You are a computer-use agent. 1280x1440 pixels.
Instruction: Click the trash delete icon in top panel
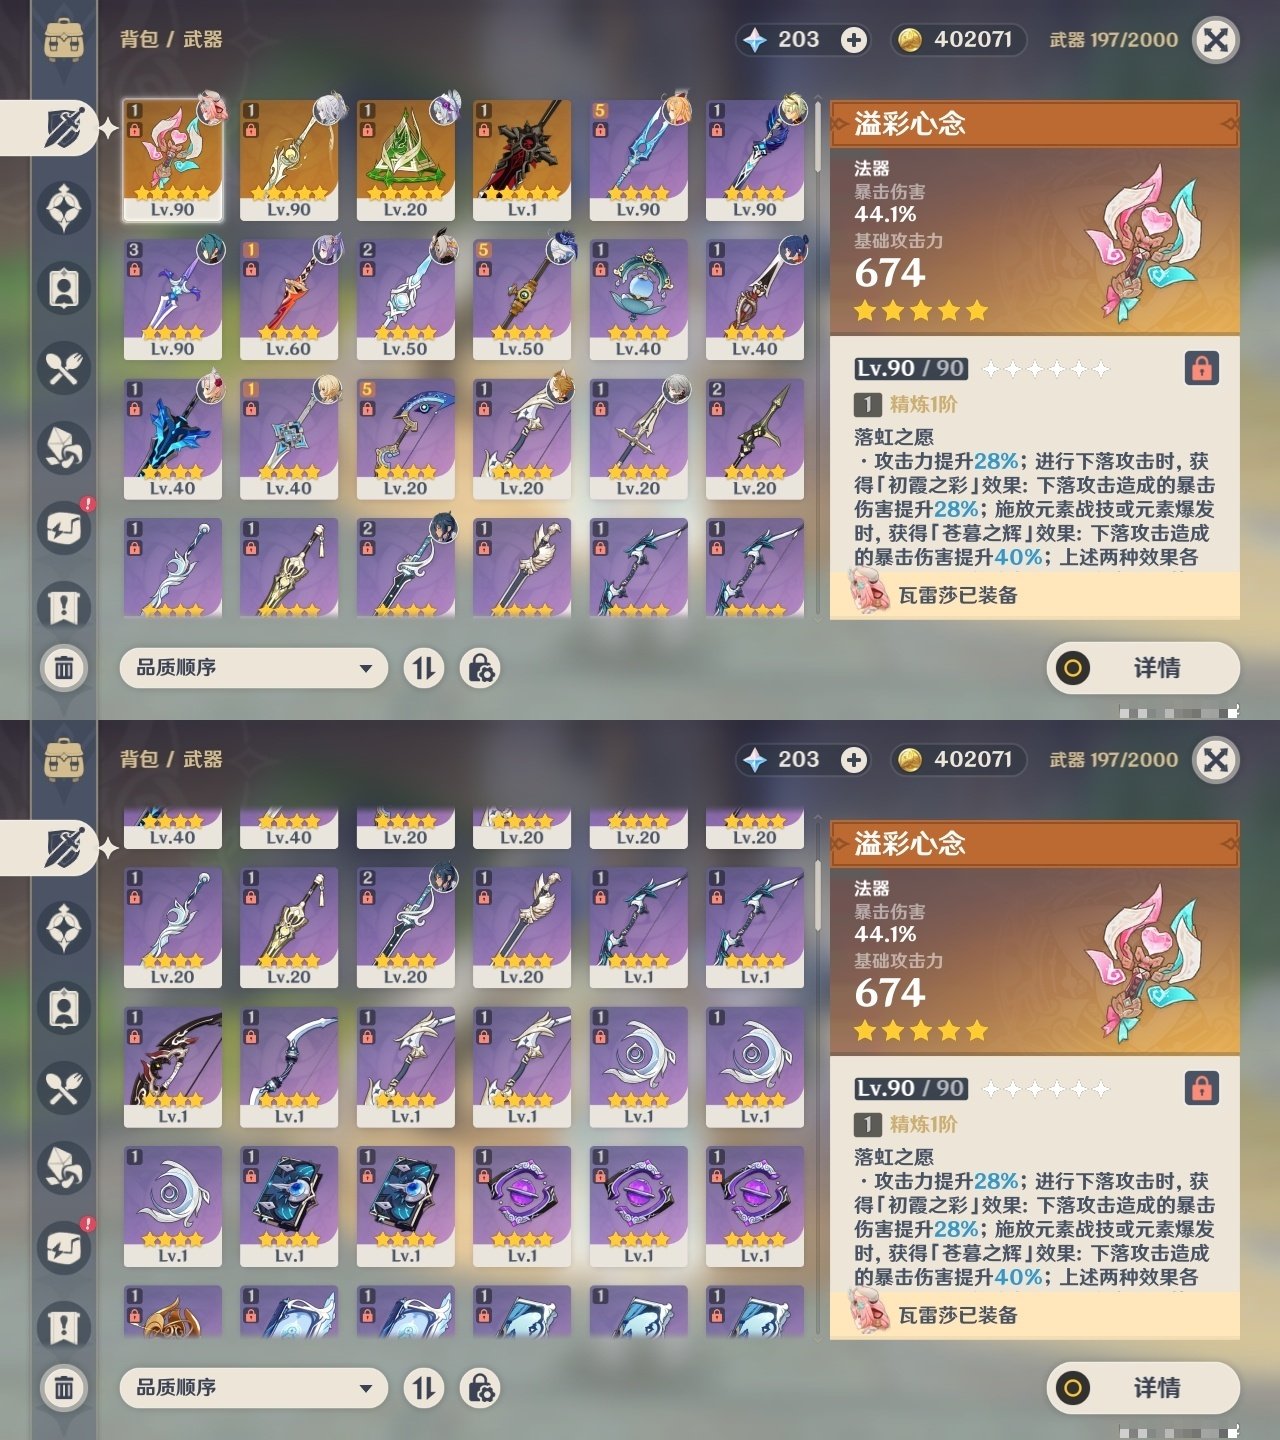[x=64, y=667]
